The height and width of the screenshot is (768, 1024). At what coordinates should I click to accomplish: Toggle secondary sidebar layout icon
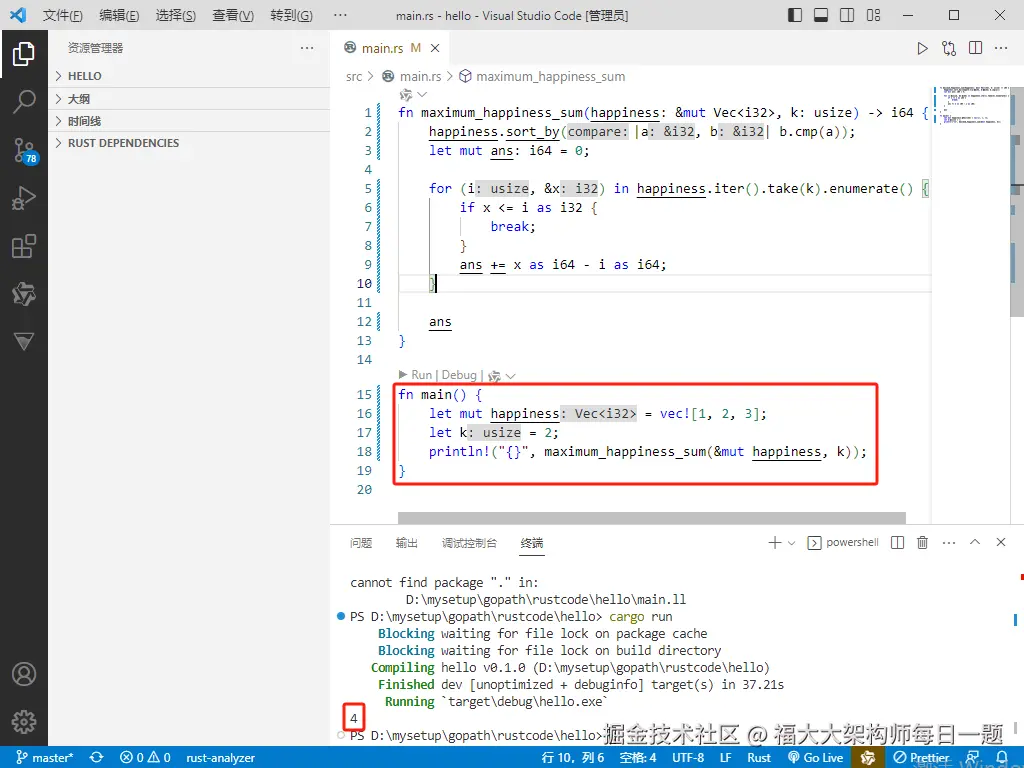point(847,15)
